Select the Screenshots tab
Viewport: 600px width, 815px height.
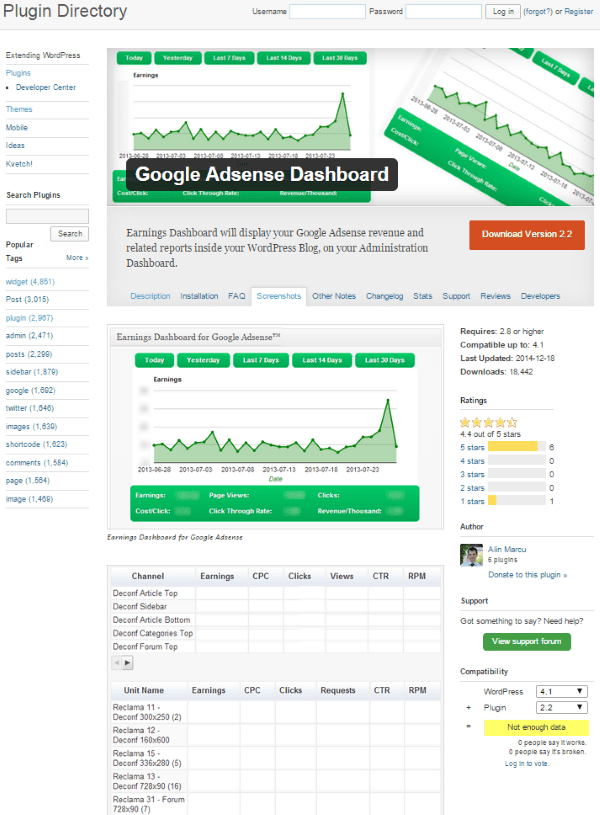coord(279,296)
